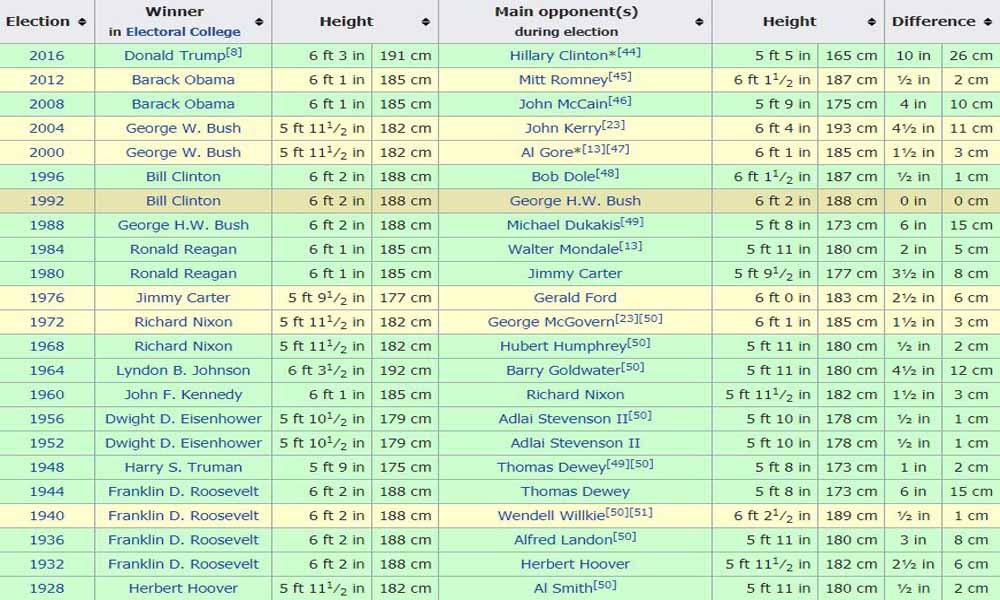The height and width of the screenshot is (600, 1000).
Task: Open the 2016 election link
Action: point(47,55)
